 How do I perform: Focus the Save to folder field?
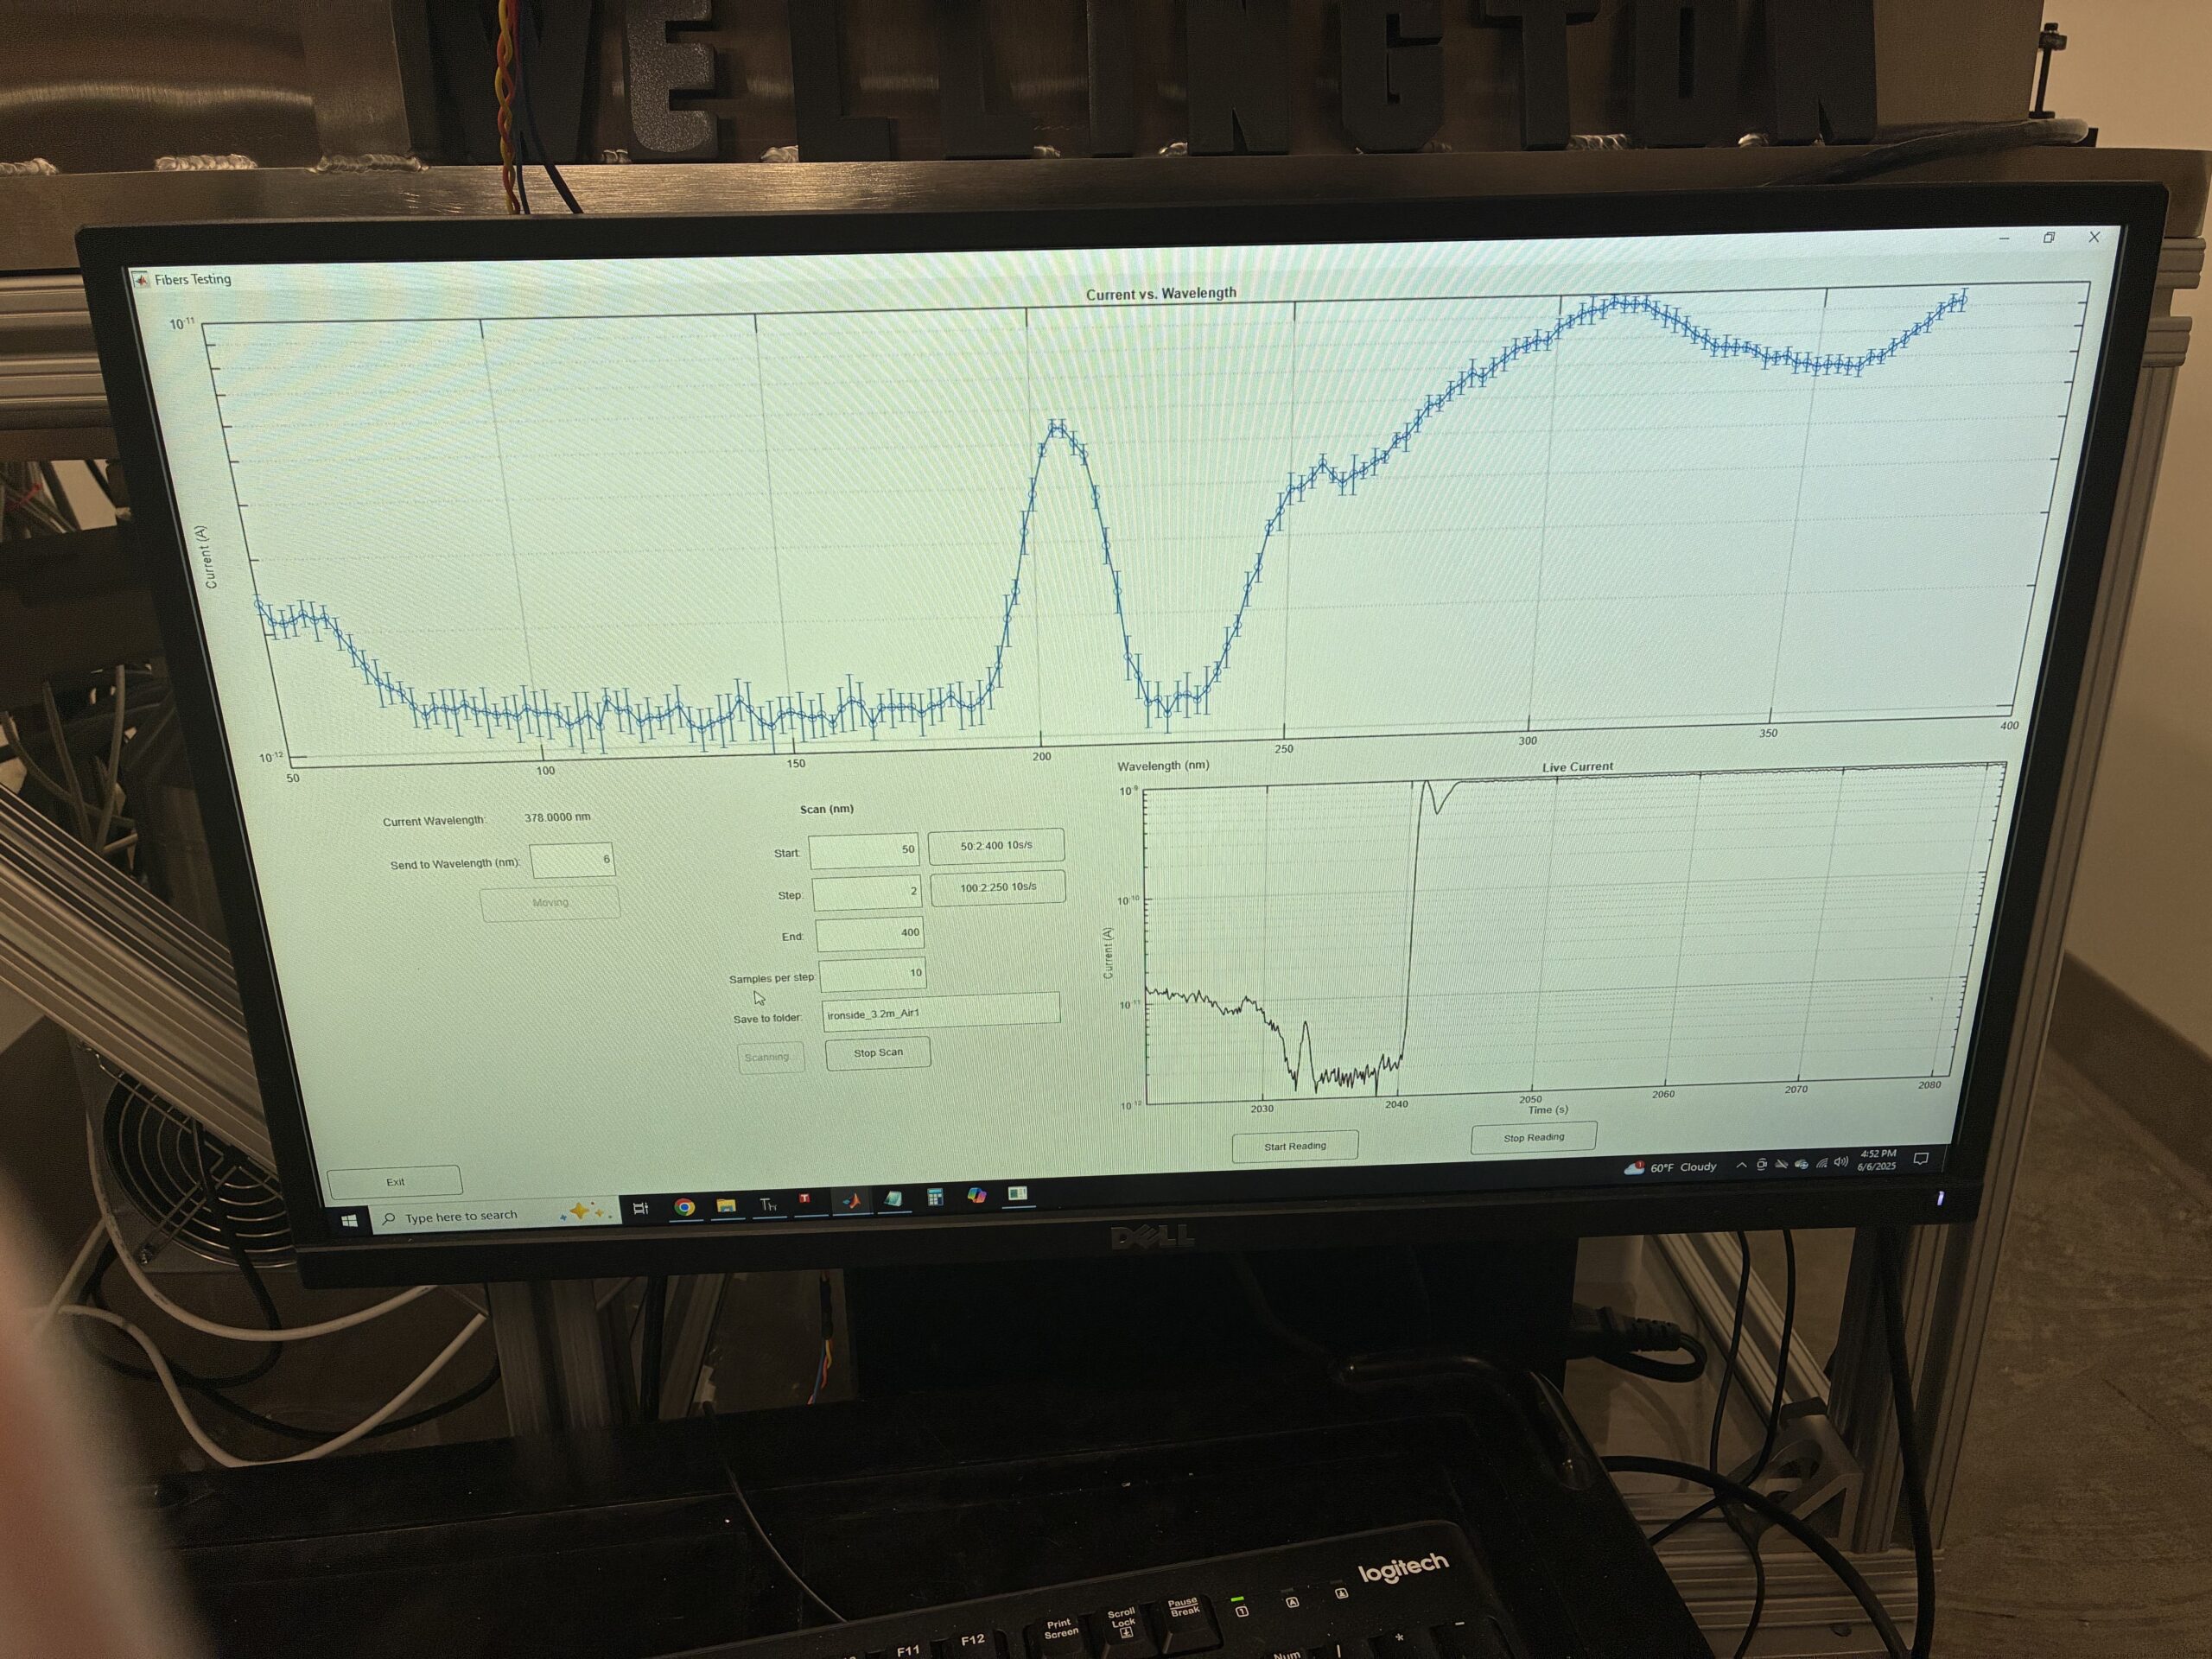click(x=940, y=1012)
